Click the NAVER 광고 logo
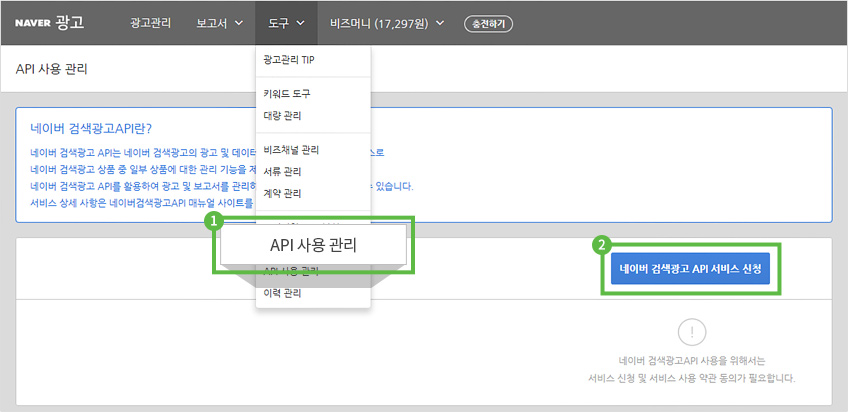 pos(49,23)
